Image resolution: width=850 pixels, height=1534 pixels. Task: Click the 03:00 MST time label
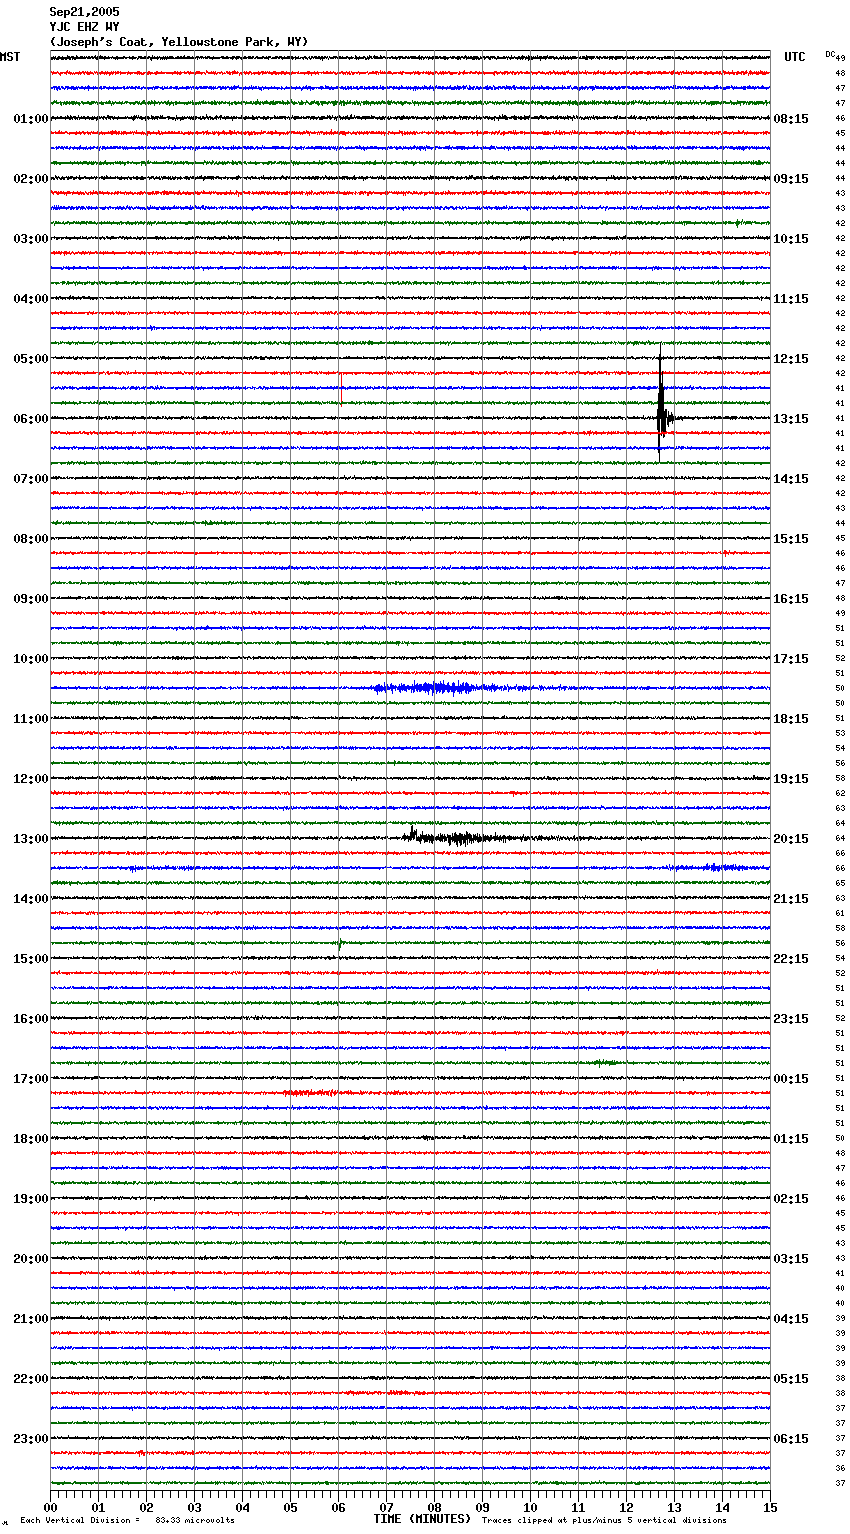[x=31, y=239]
